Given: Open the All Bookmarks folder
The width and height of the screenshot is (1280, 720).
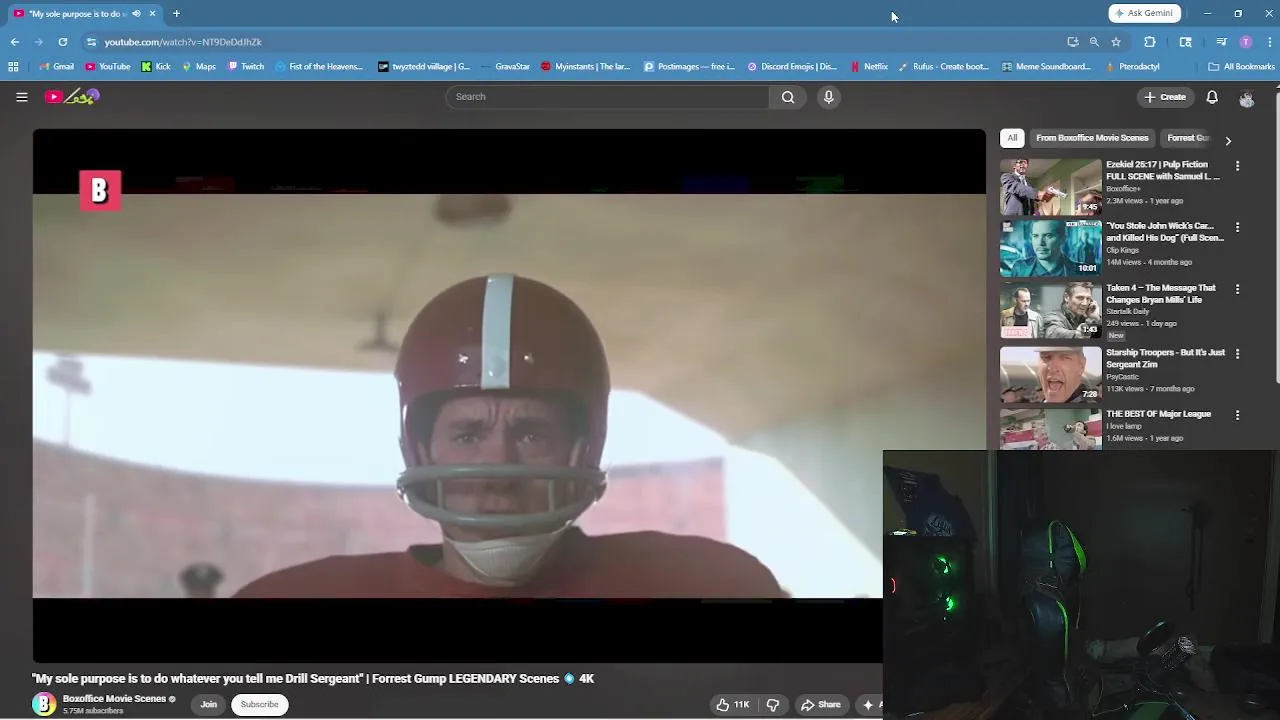Looking at the screenshot, I should point(1241,67).
